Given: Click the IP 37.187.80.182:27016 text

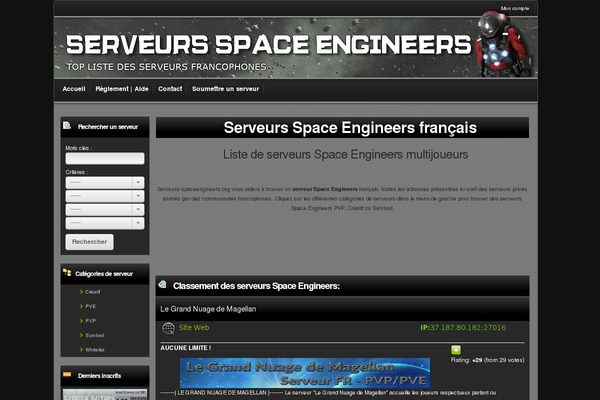Looking at the screenshot, I should 463,328.
